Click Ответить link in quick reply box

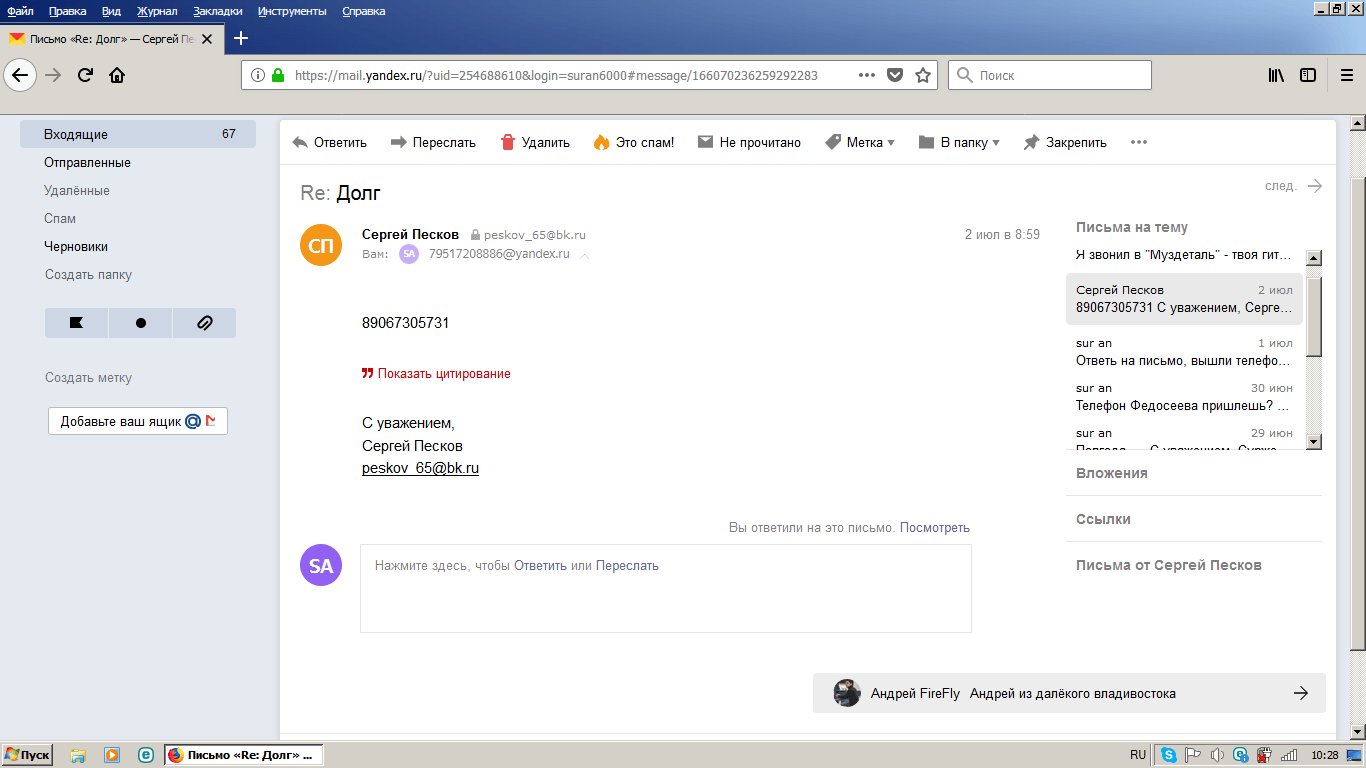pyautogui.click(x=540, y=565)
